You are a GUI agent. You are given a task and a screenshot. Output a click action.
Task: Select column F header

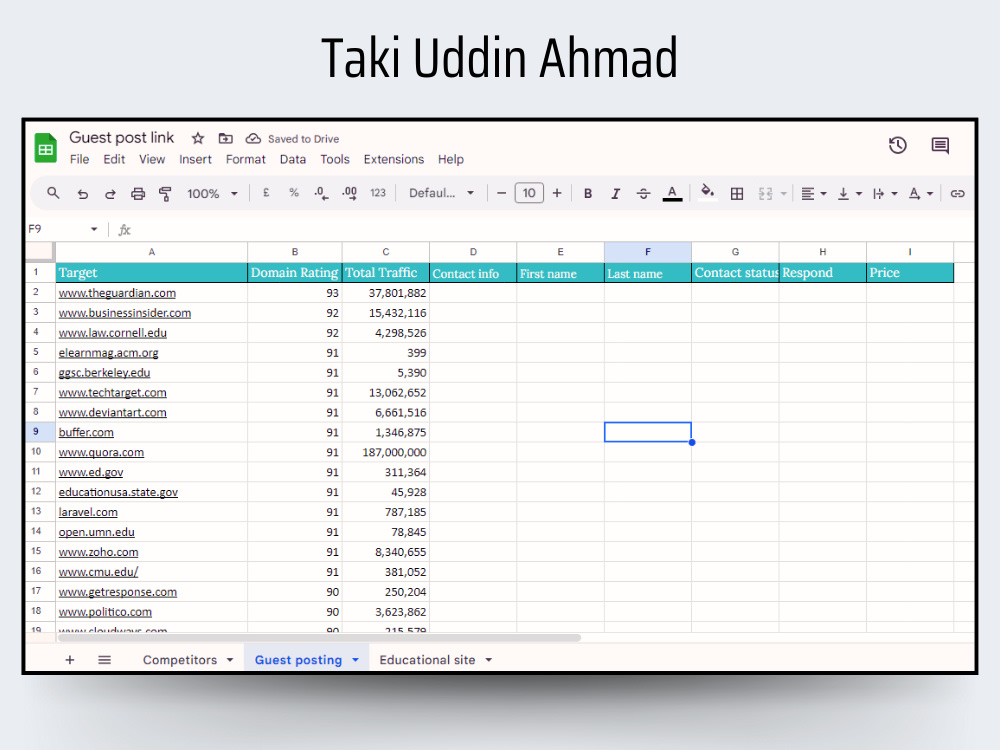647,252
